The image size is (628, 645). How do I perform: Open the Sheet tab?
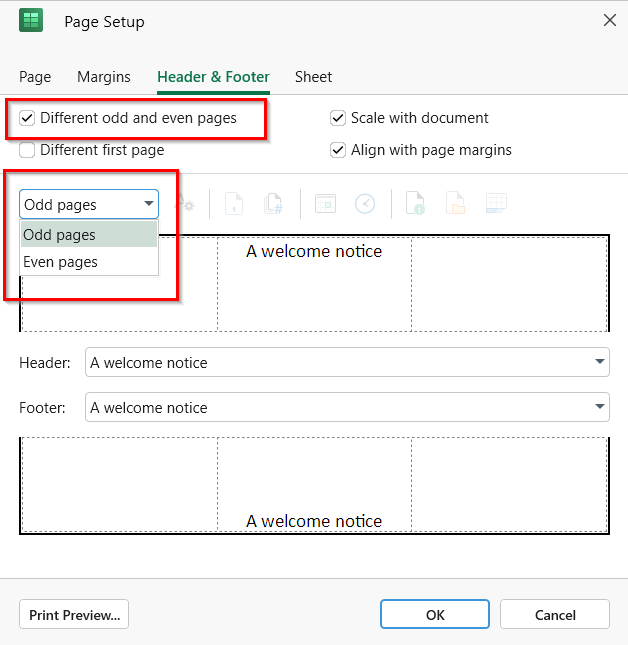coord(313,77)
